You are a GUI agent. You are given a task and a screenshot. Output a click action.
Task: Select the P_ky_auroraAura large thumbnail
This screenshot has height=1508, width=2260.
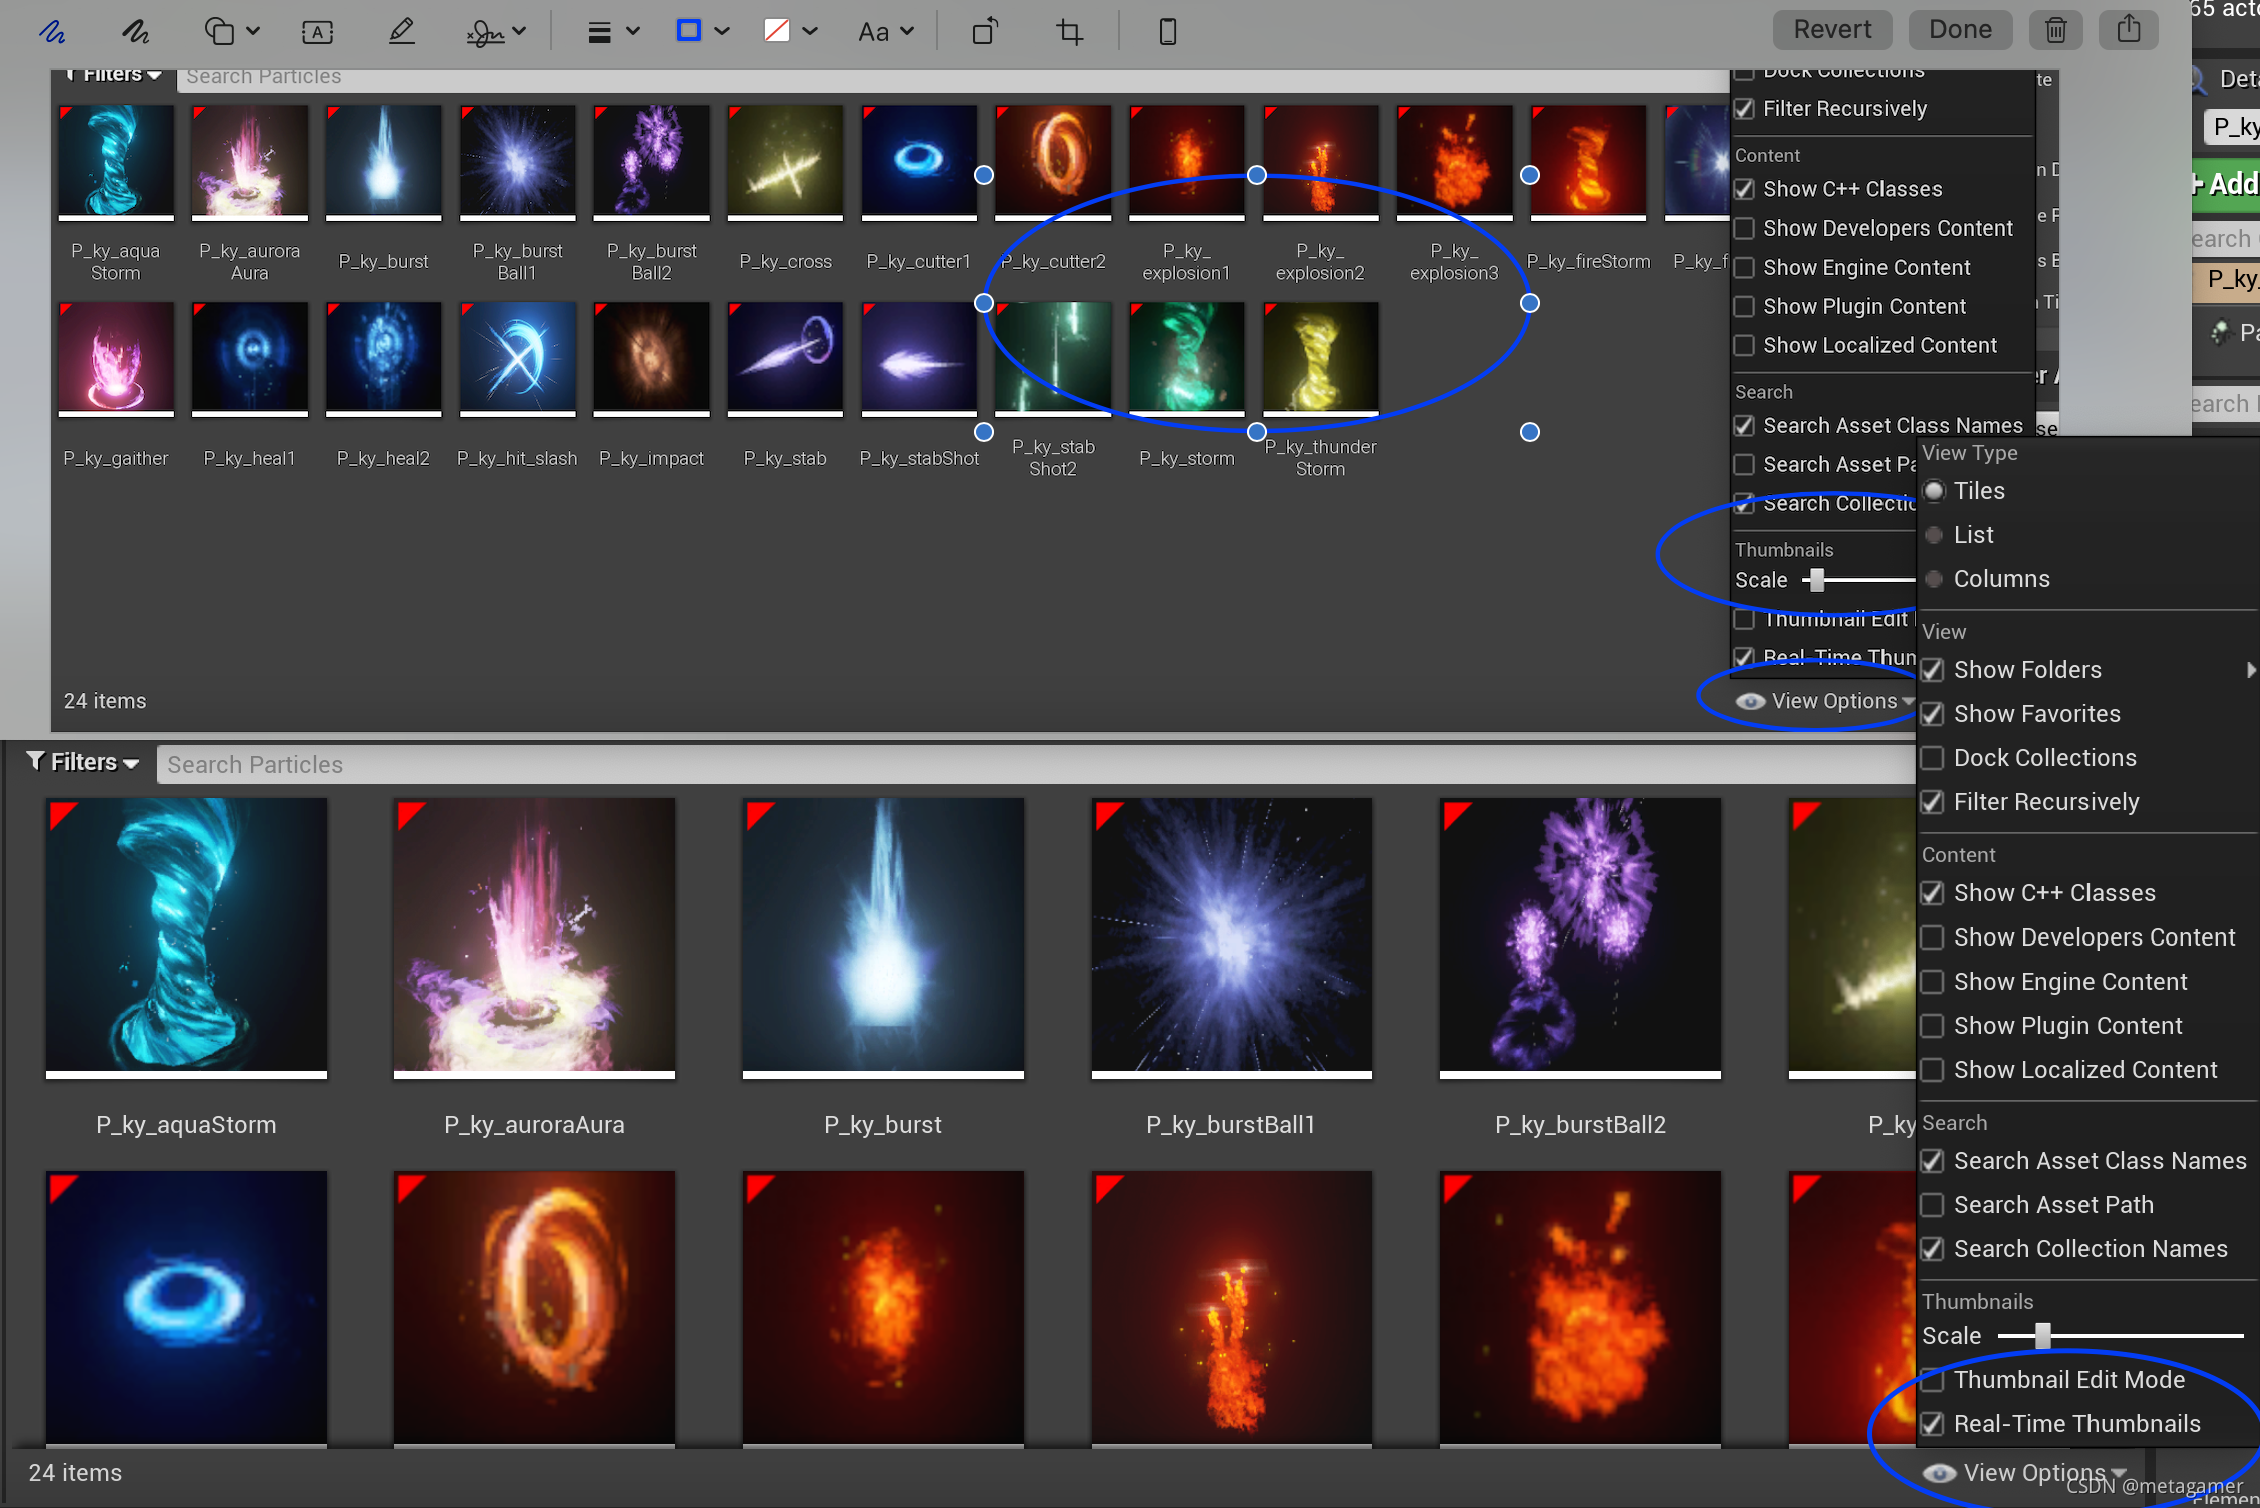(x=534, y=936)
